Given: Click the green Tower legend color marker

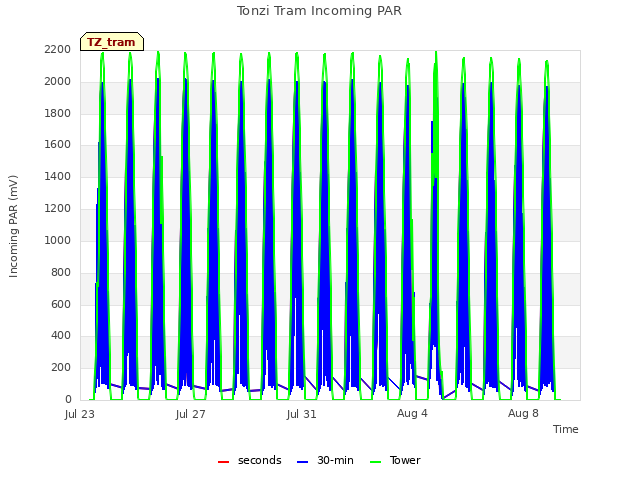Looking at the screenshot, I should point(375,462).
